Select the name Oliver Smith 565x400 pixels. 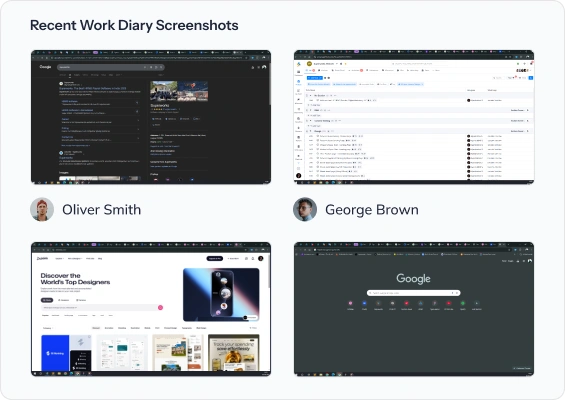(101, 210)
